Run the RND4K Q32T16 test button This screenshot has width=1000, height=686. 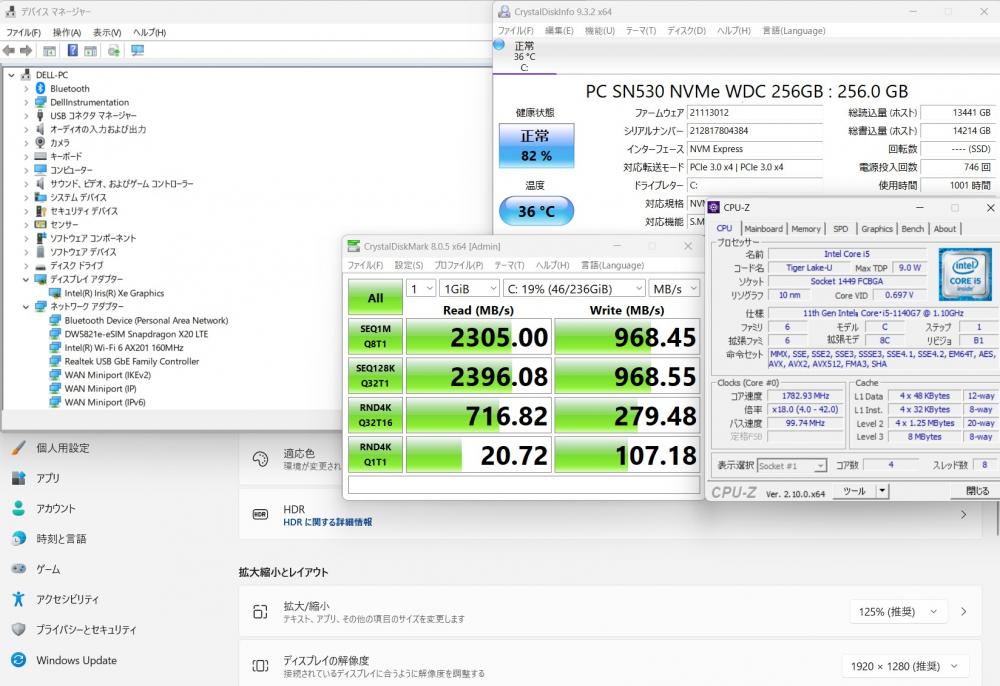(x=376, y=415)
